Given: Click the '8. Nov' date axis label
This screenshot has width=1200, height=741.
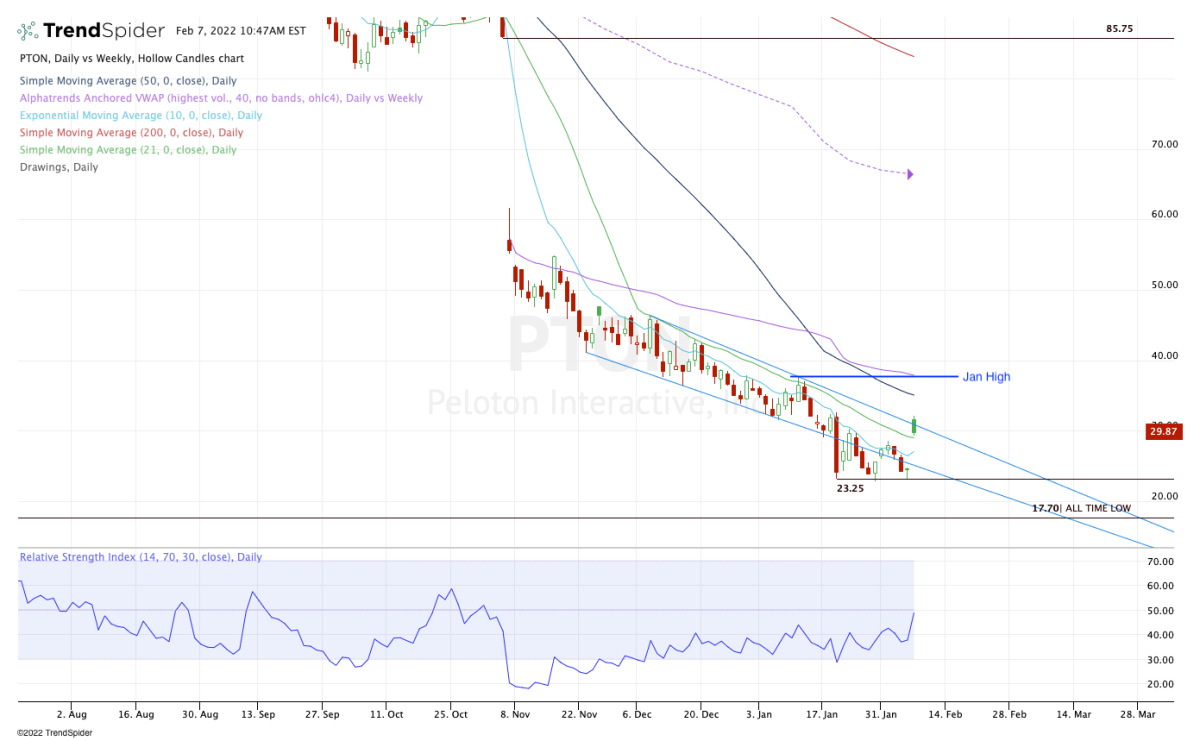Looking at the screenshot, I should (x=514, y=715).
